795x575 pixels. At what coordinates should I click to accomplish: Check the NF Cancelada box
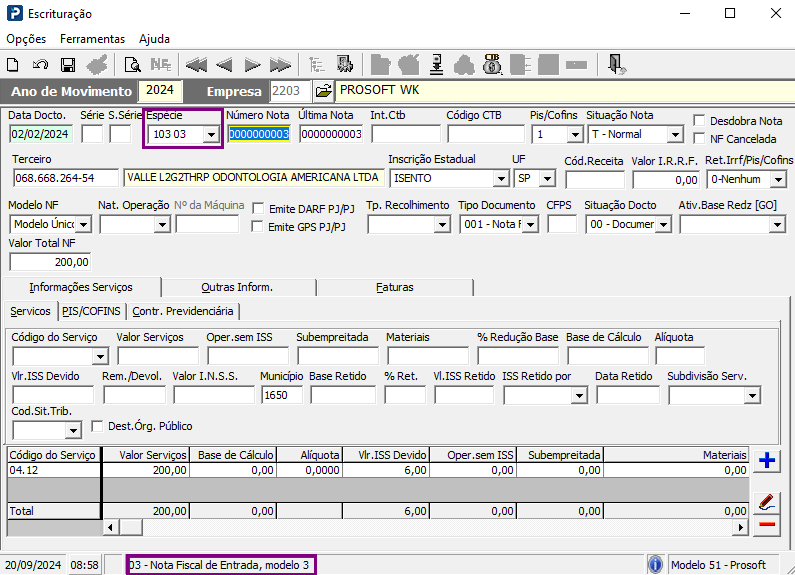(699, 138)
